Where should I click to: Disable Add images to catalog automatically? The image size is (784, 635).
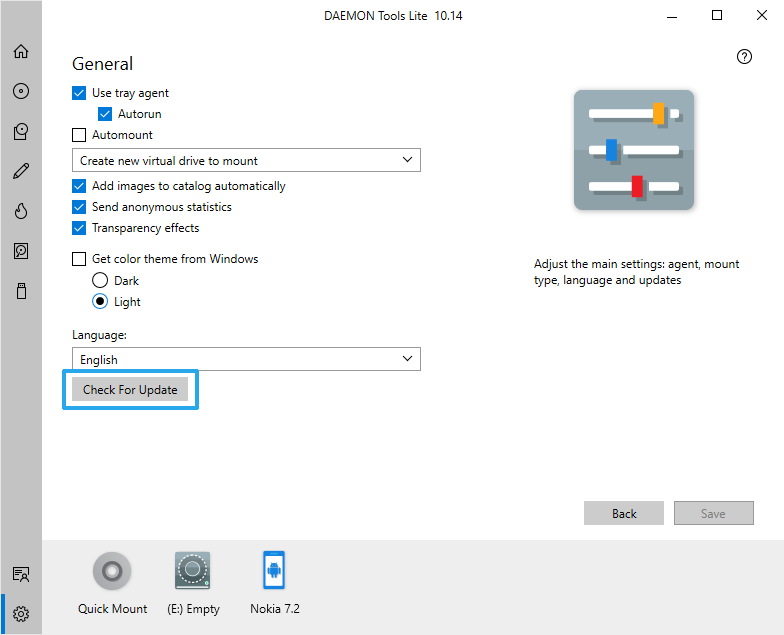click(79, 186)
